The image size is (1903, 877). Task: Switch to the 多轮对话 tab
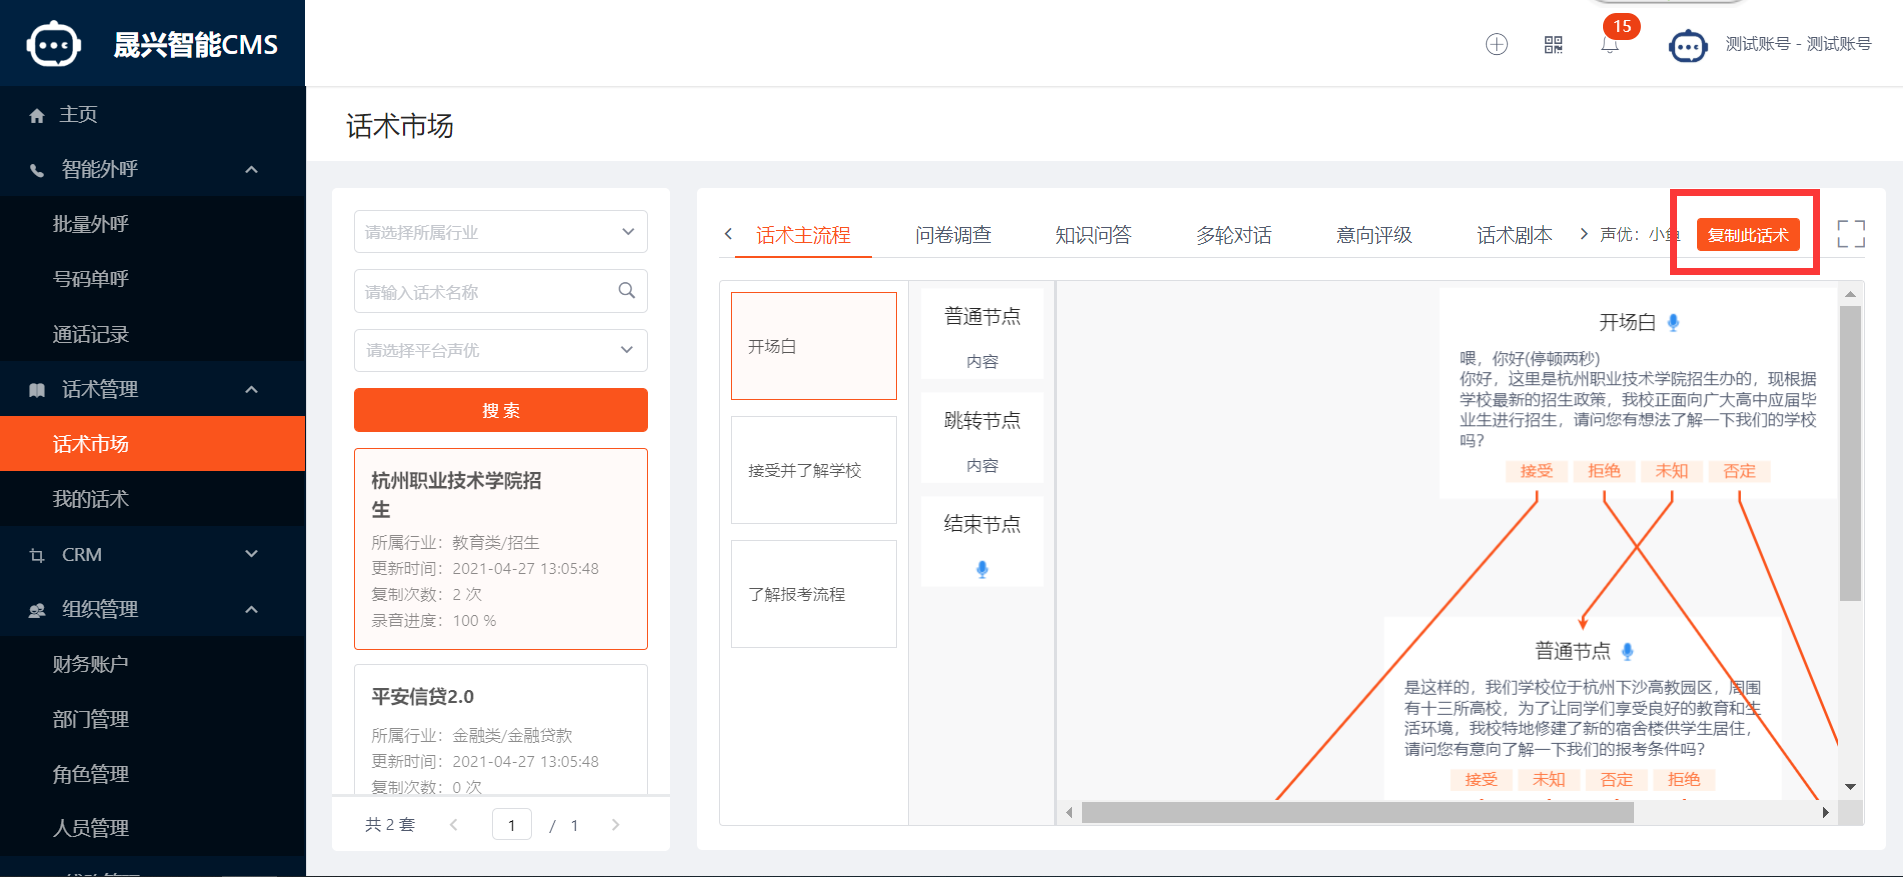point(1234,235)
